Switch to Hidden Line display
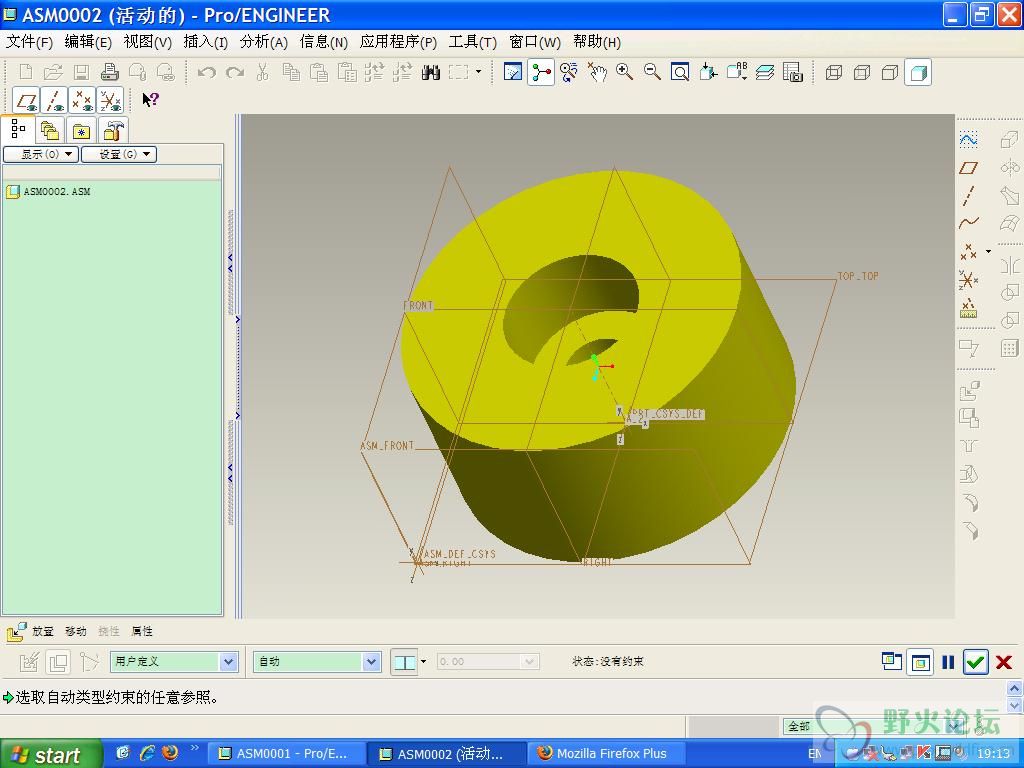This screenshot has width=1024, height=768. (x=862, y=72)
